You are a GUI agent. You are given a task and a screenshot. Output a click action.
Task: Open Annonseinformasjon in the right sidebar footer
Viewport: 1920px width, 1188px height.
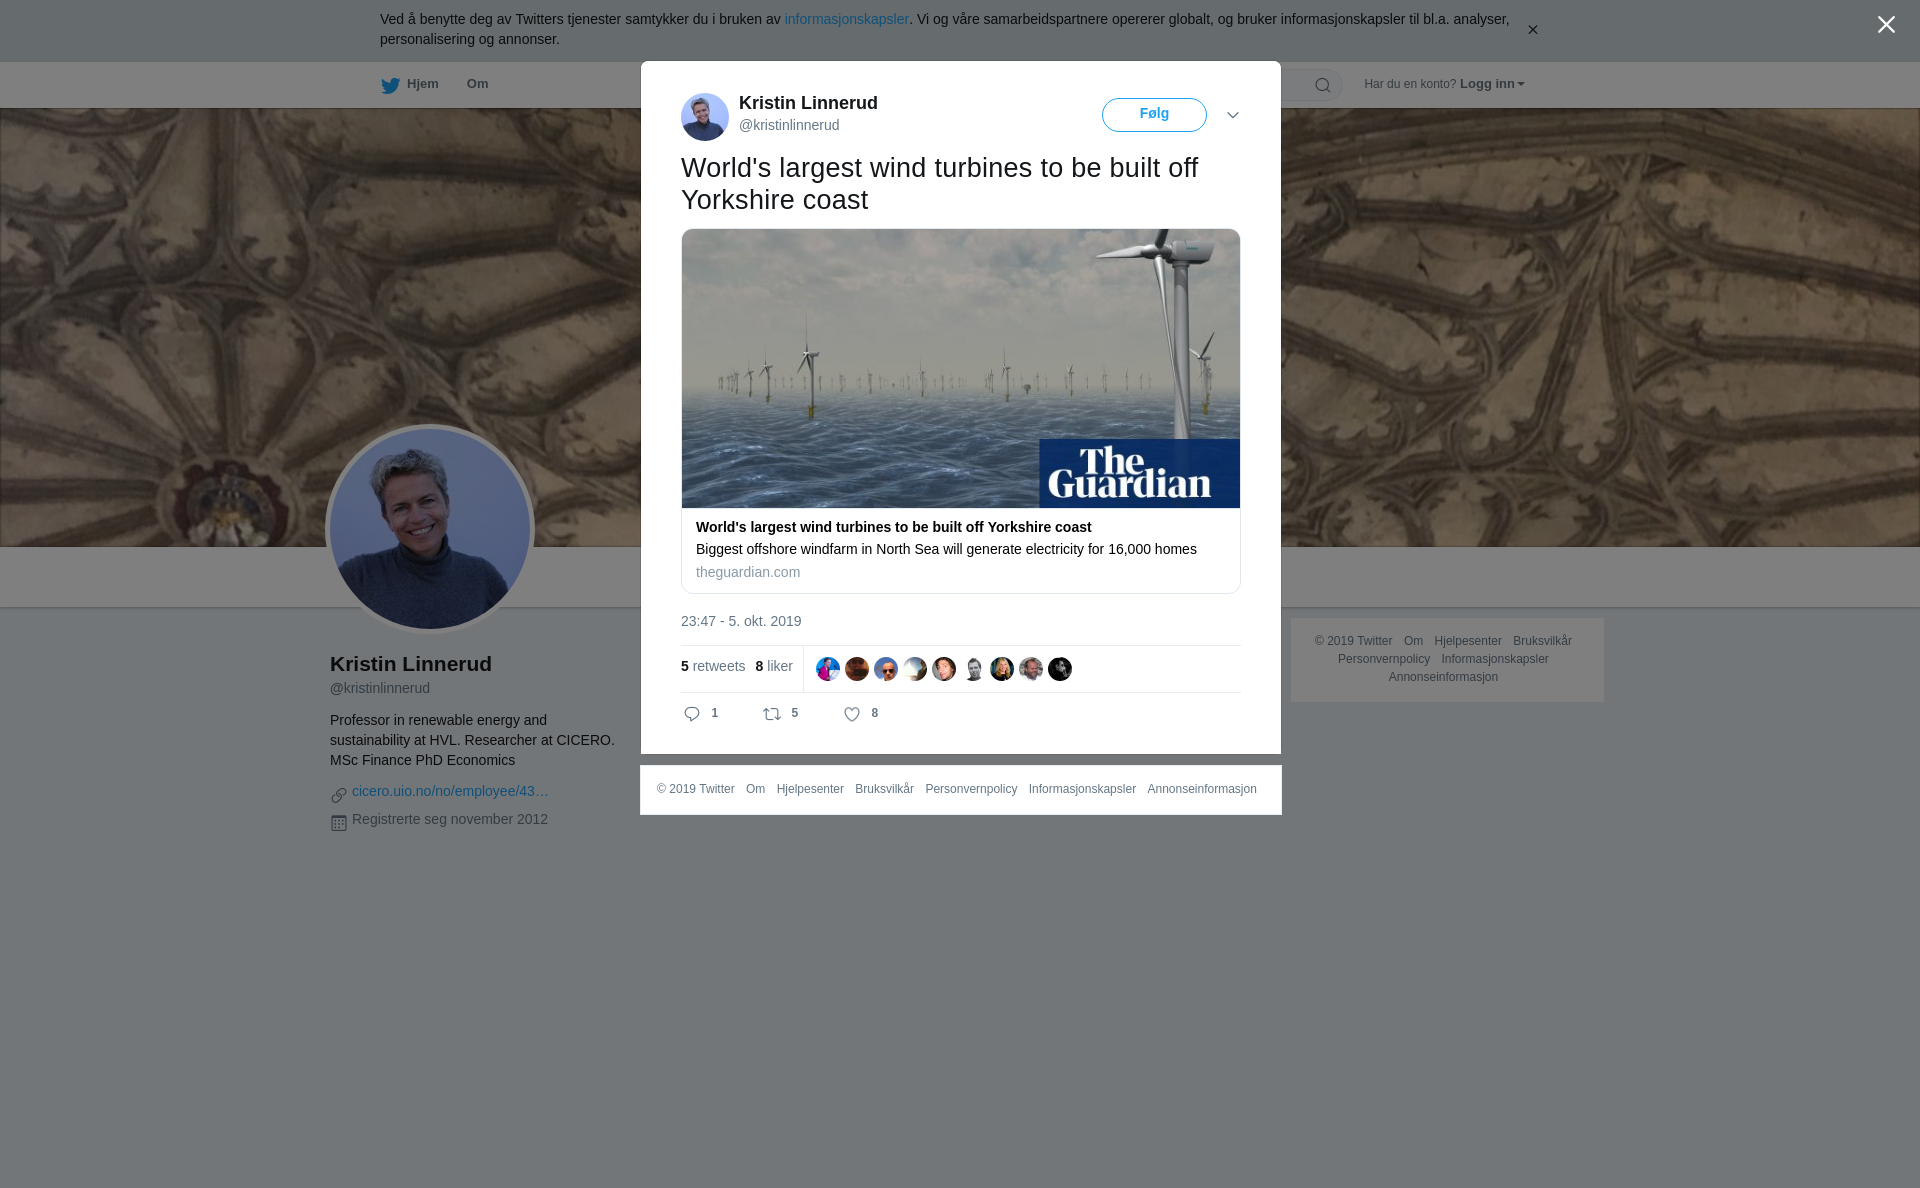pos(1443,677)
